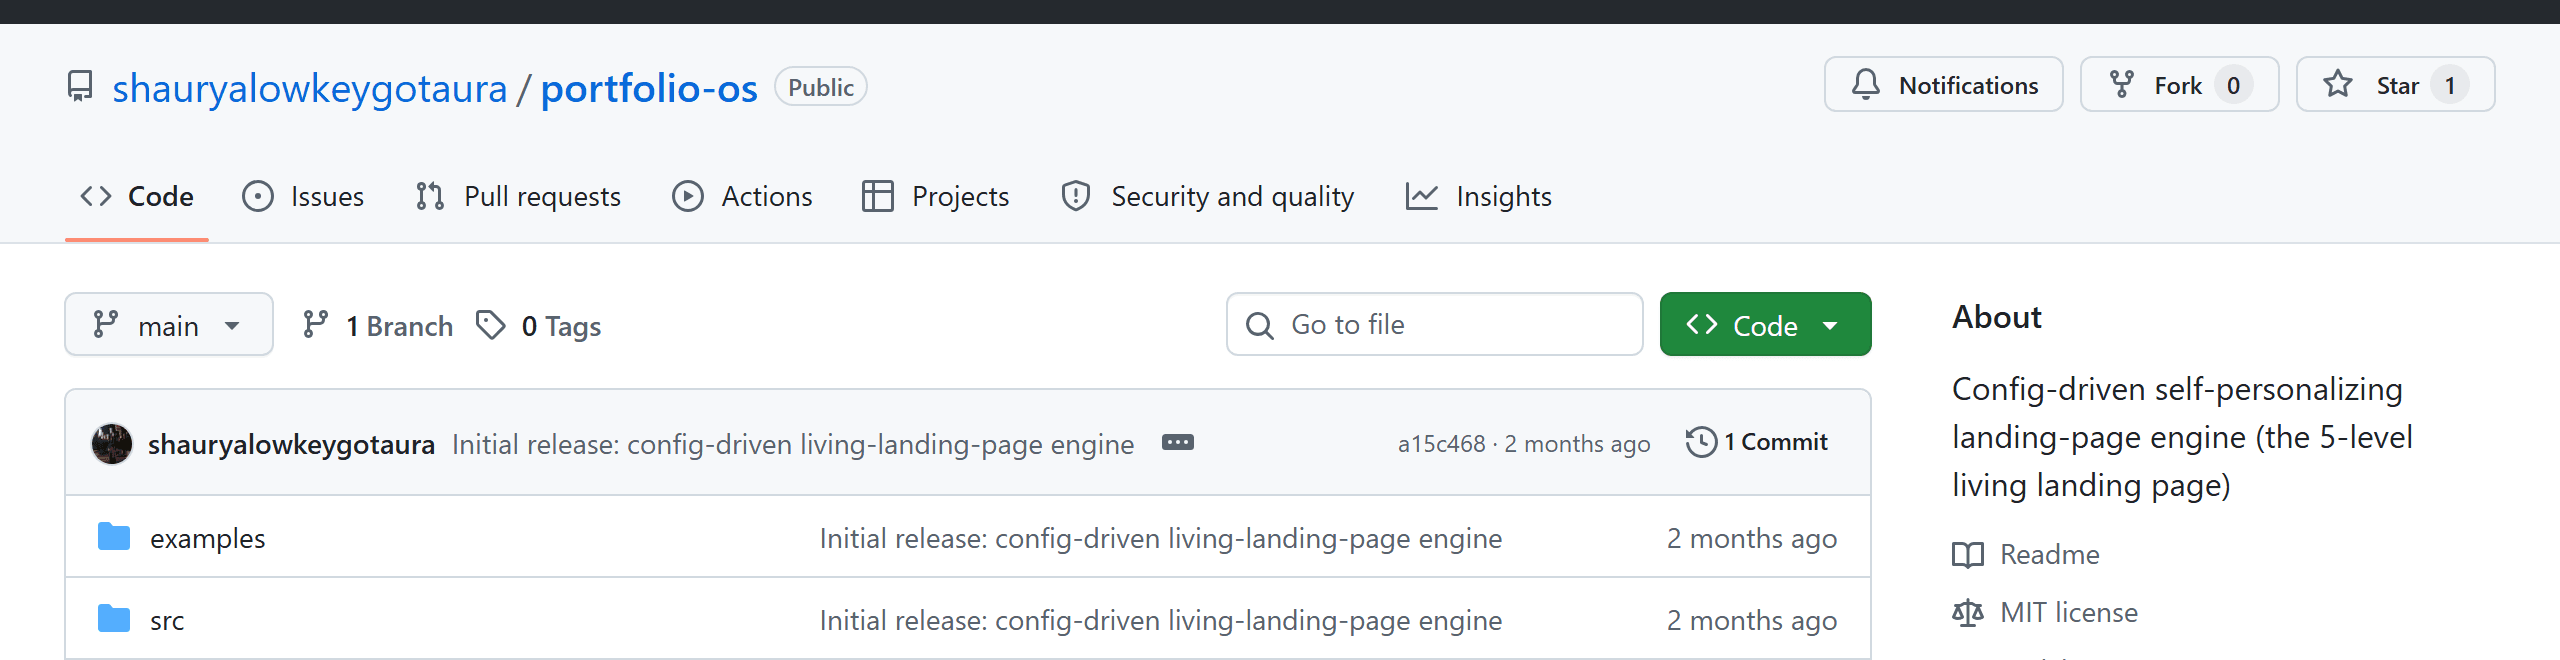Click the Public visibility badge

(820, 87)
